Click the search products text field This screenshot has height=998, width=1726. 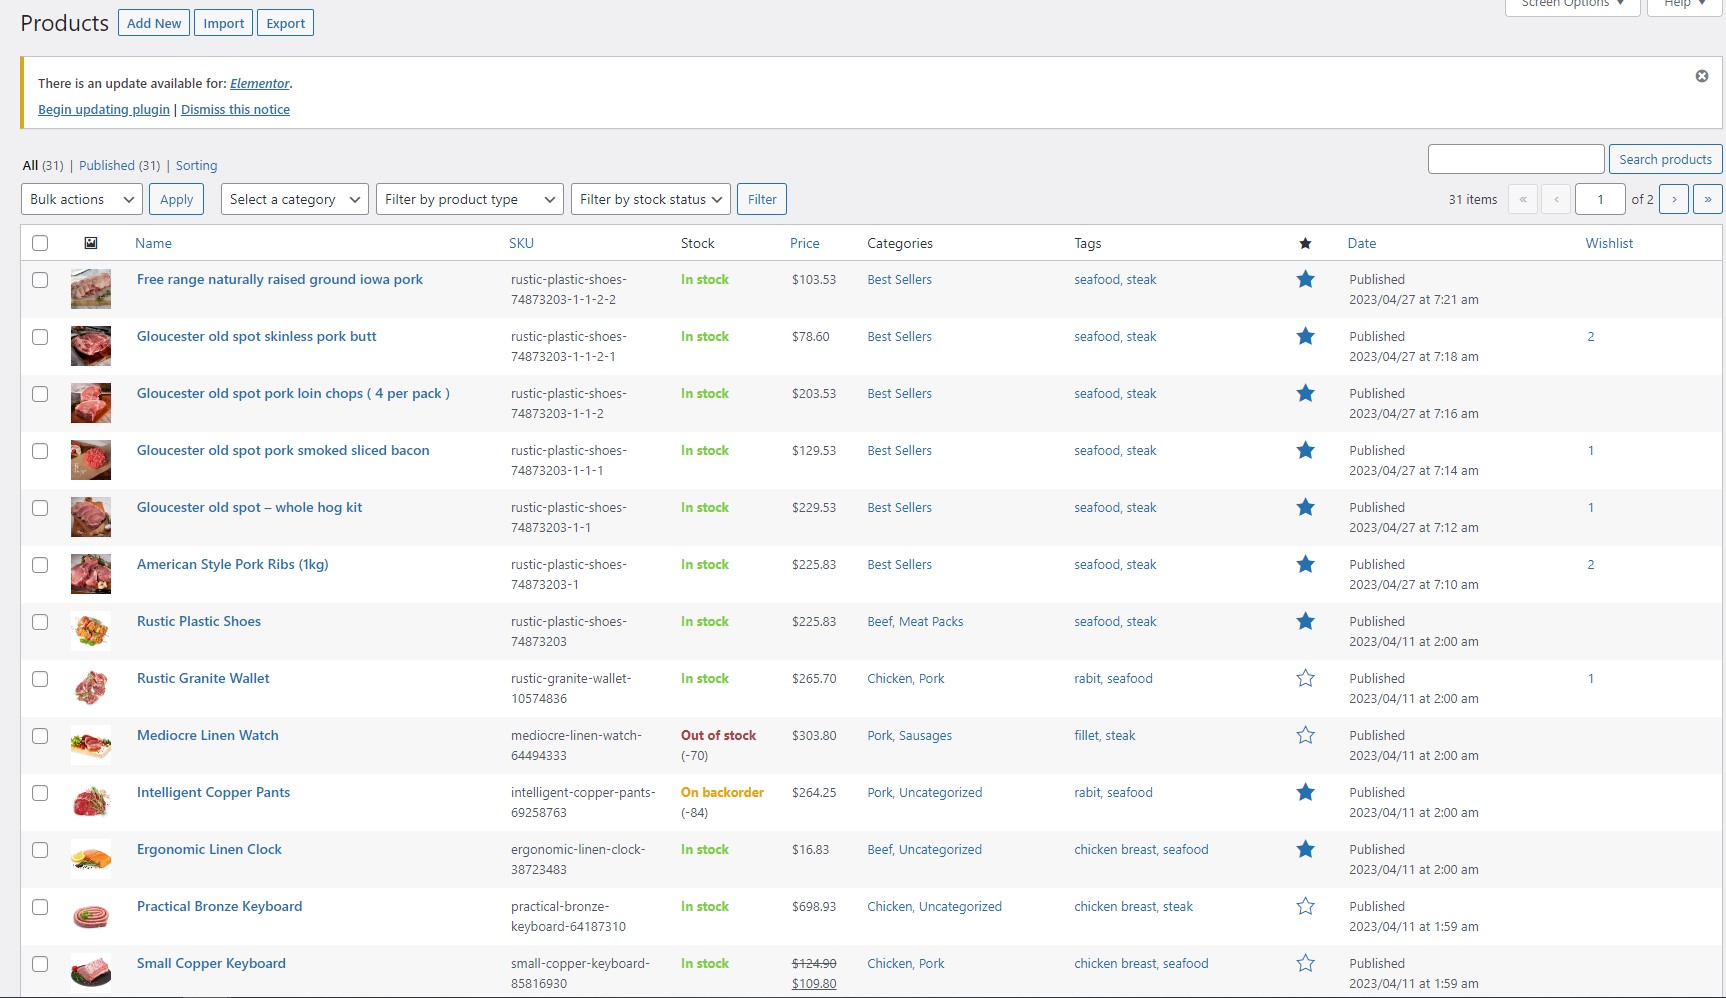click(1515, 159)
